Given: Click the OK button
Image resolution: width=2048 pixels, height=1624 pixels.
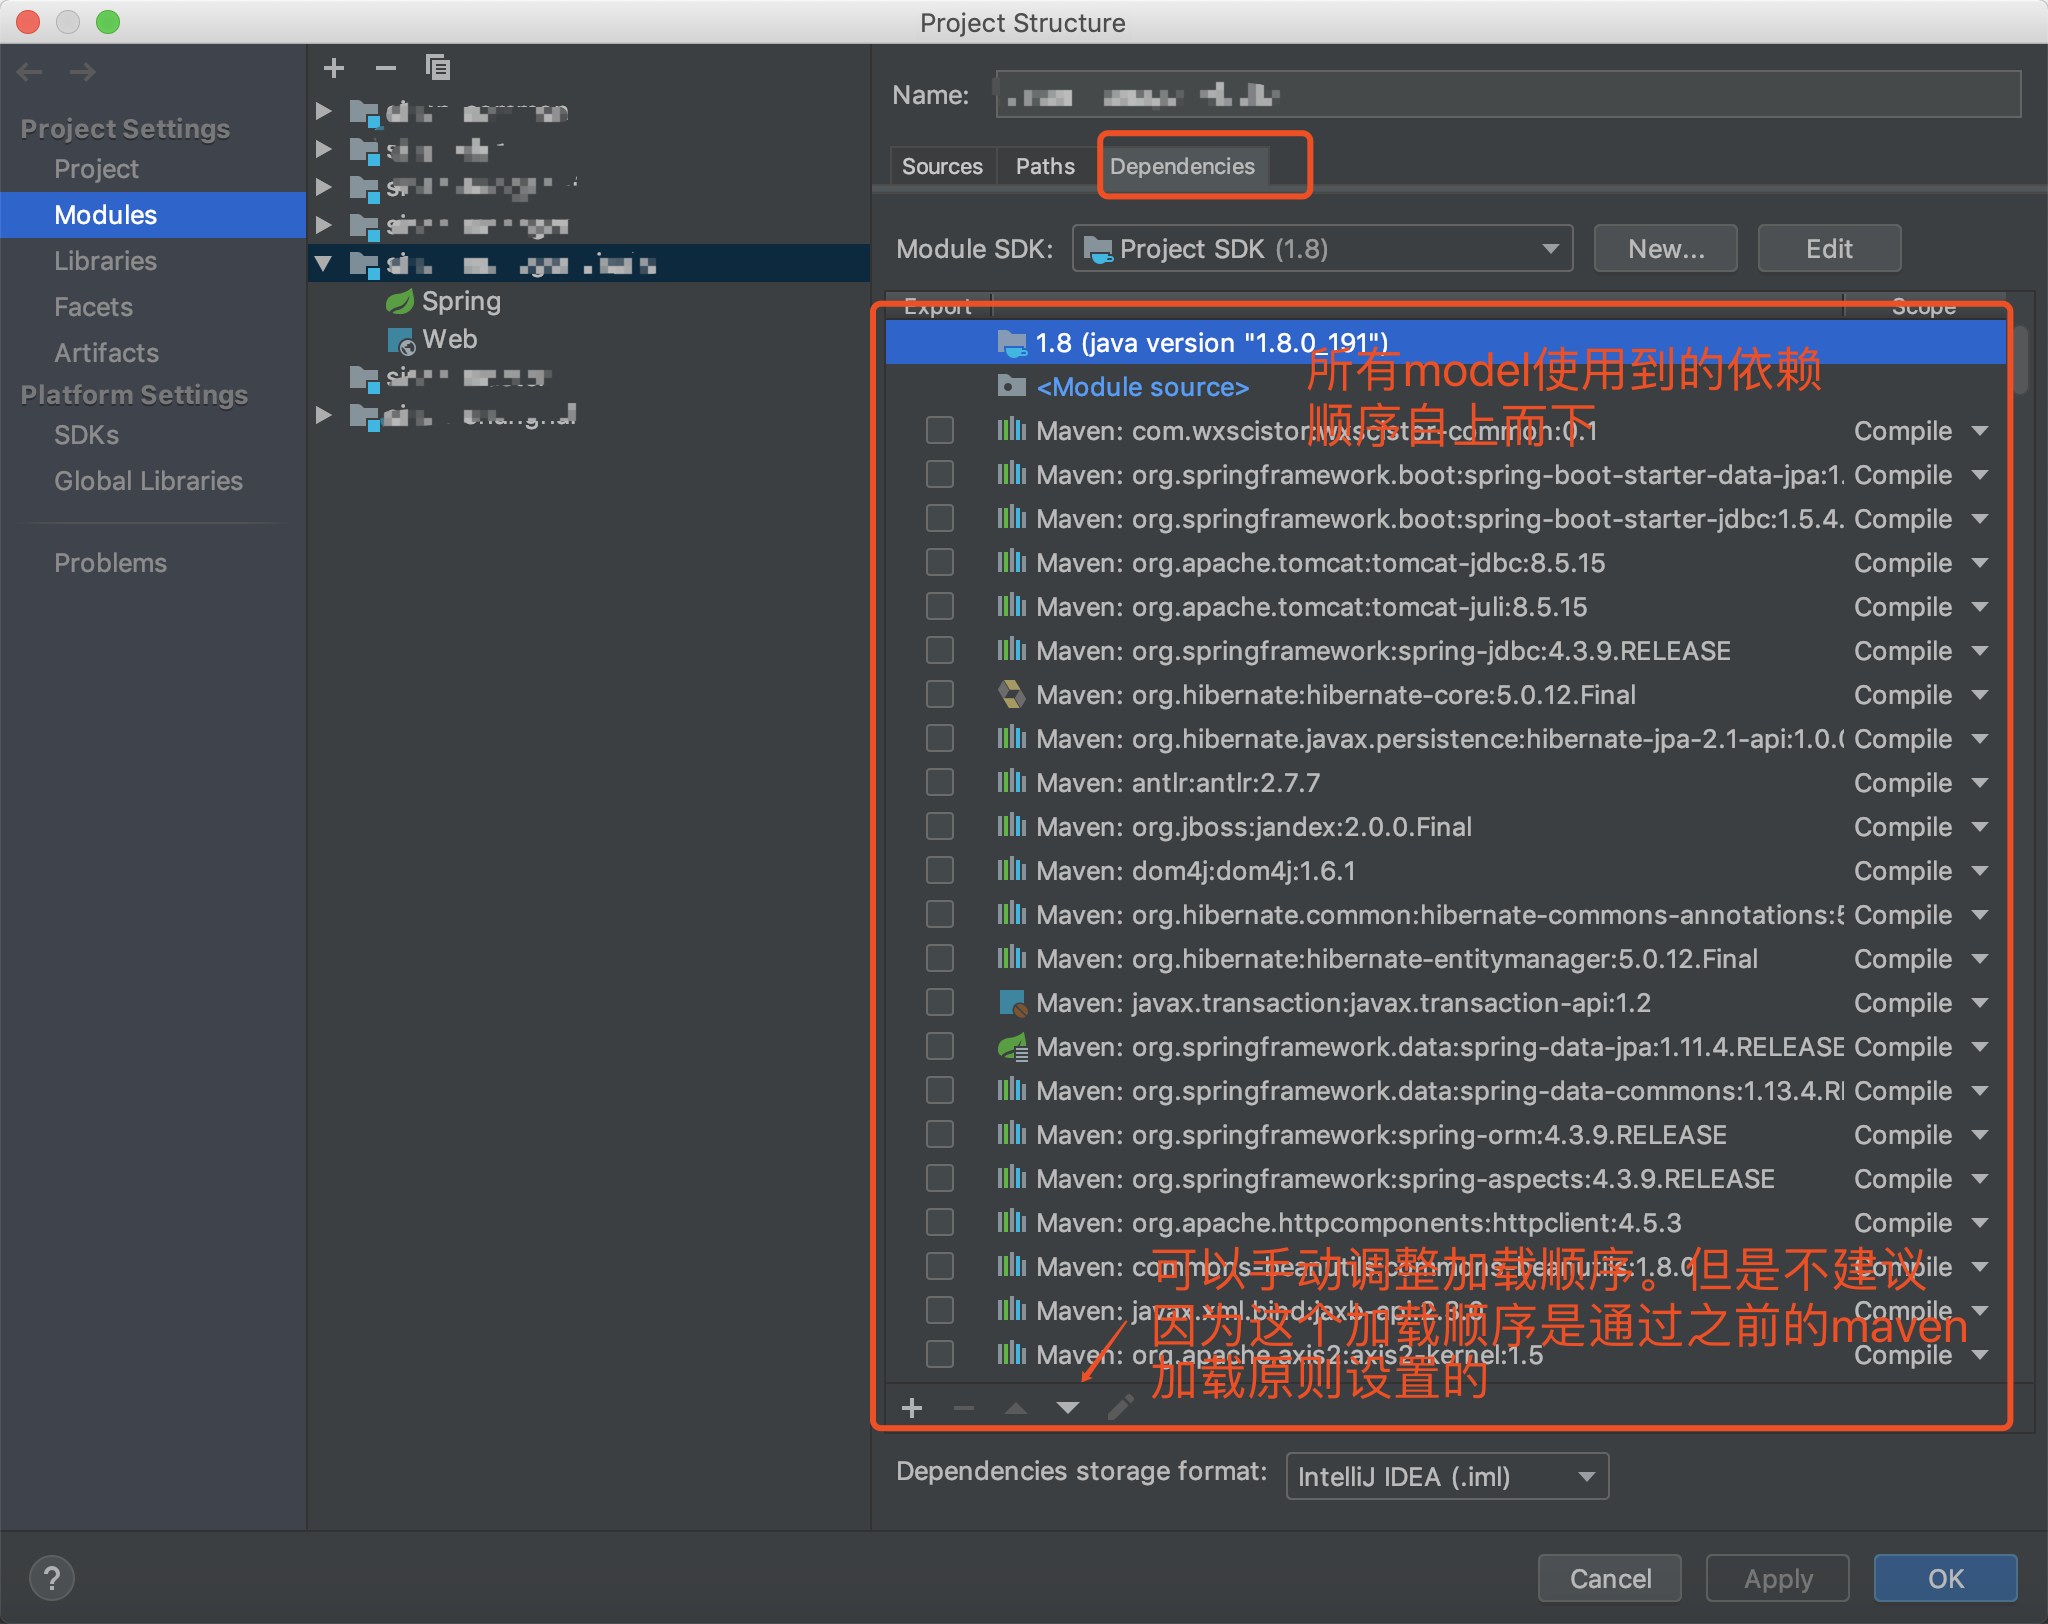Looking at the screenshot, I should tap(1945, 1579).
